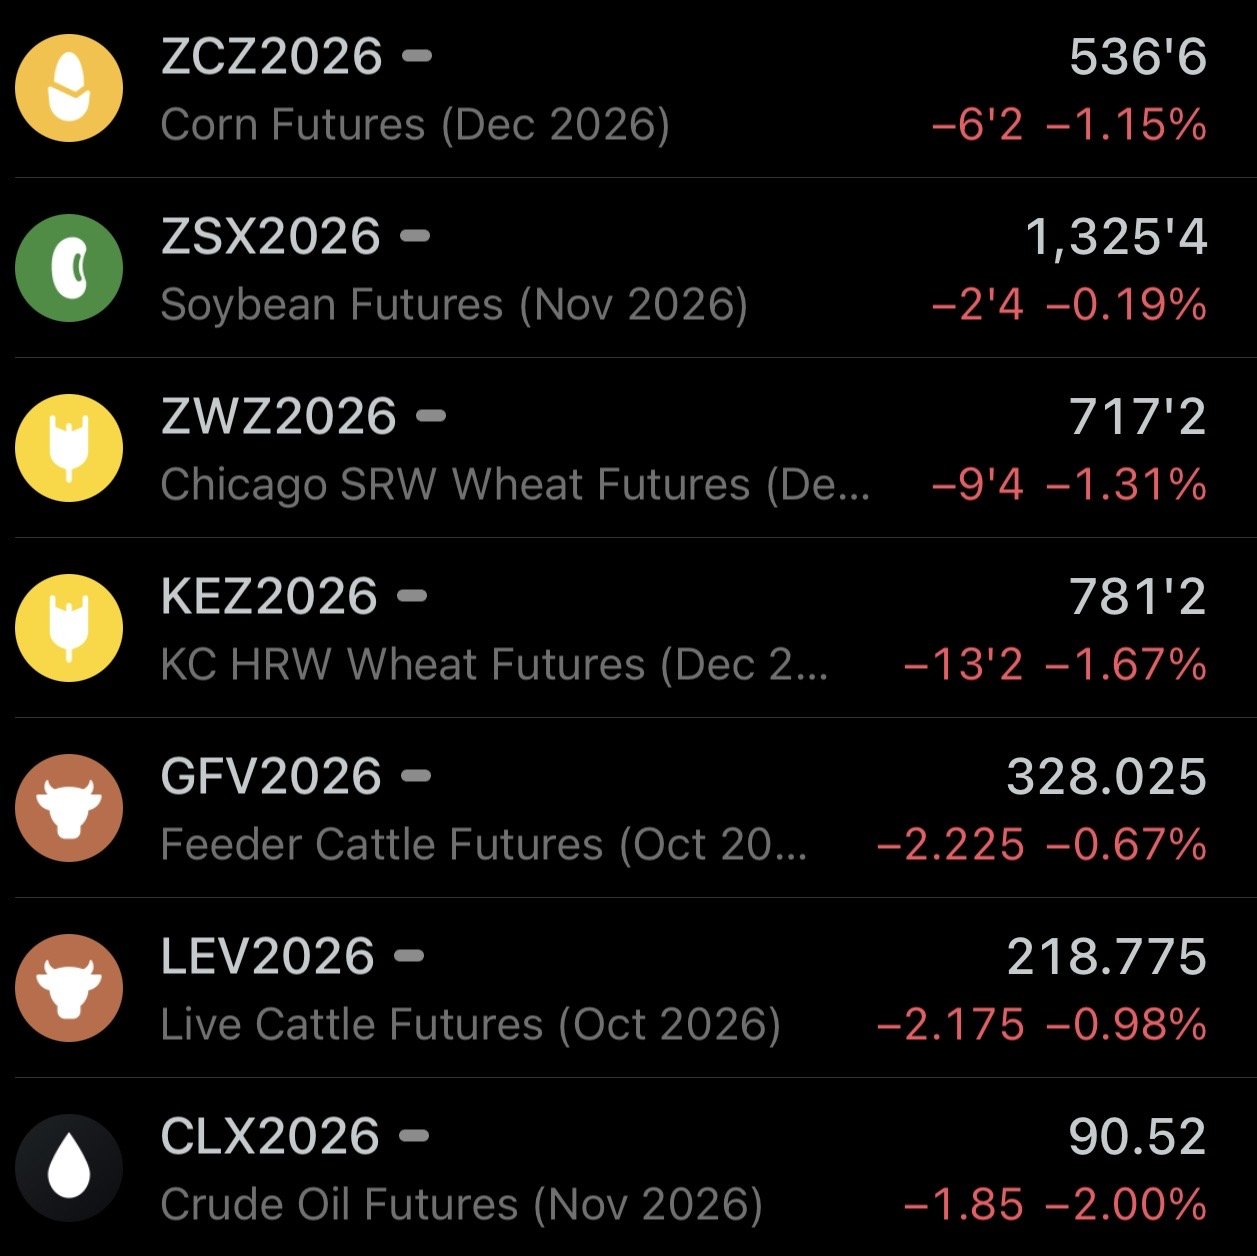
Task: Tap the live cattle bull icon for LEV2026
Action: [x=69, y=988]
